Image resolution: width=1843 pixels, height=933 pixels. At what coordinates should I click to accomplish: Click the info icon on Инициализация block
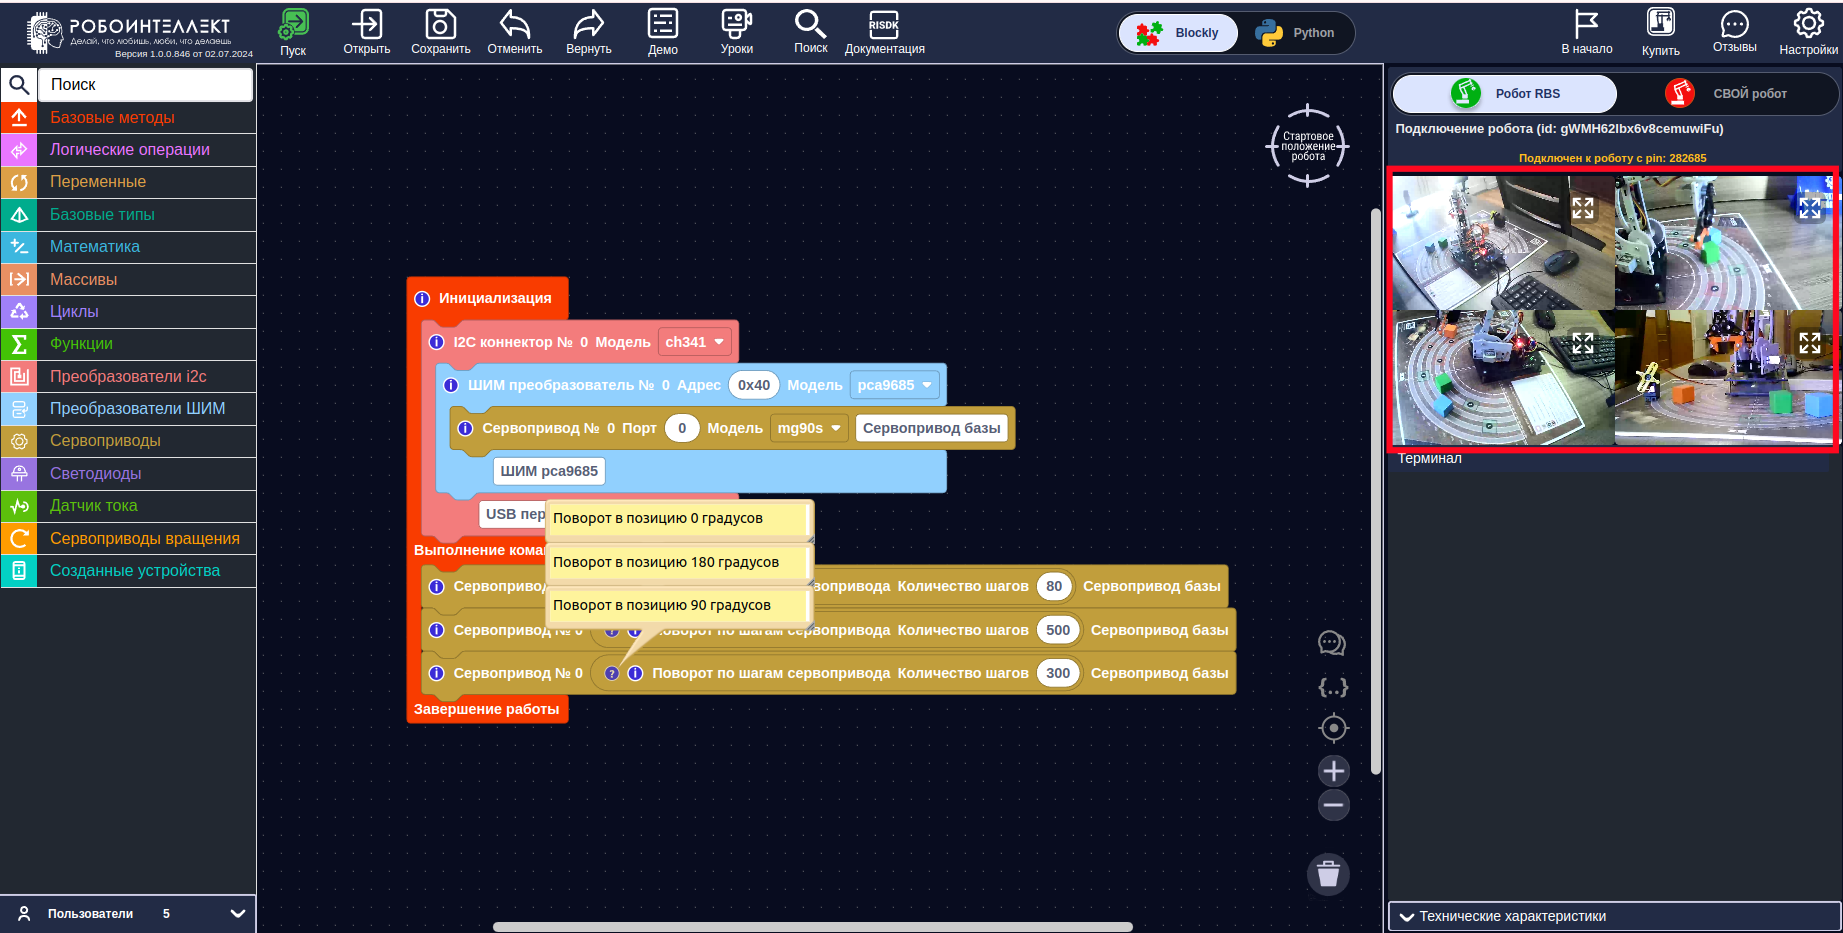coord(422,298)
